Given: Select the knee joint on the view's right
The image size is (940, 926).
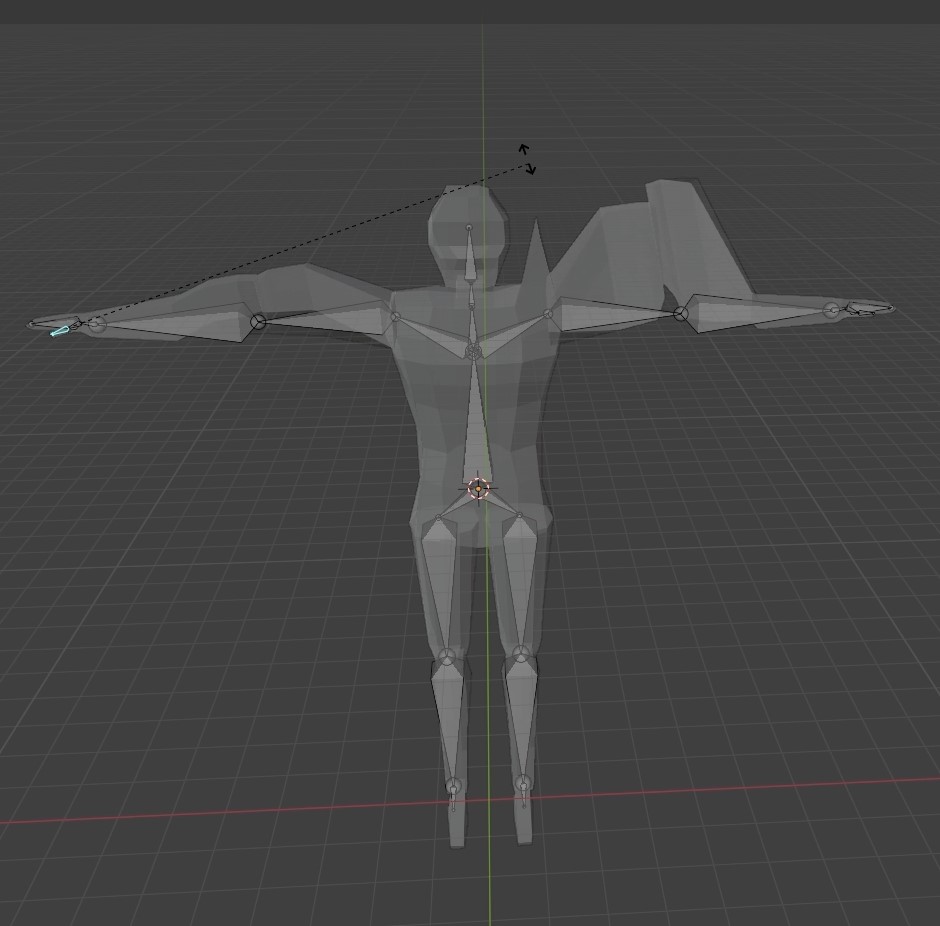Looking at the screenshot, I should (x=521, y=653).
